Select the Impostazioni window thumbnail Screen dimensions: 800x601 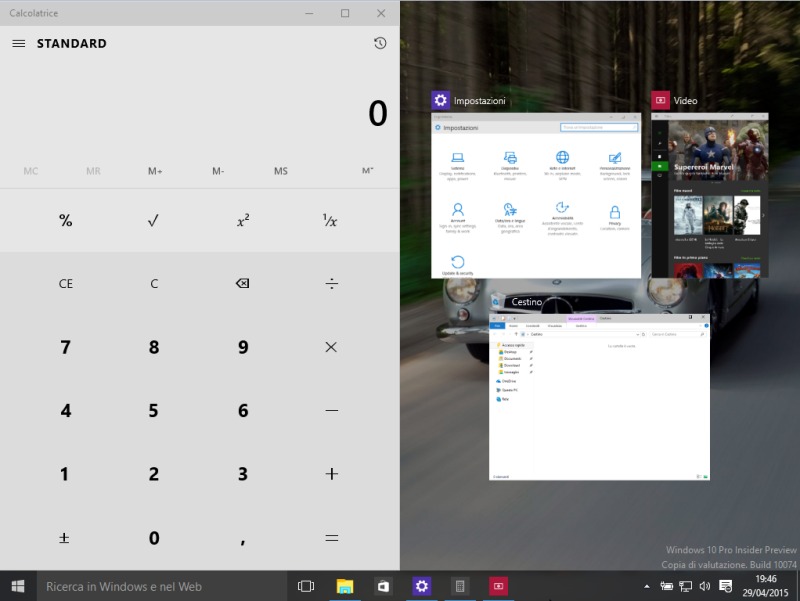coord(535,195)
